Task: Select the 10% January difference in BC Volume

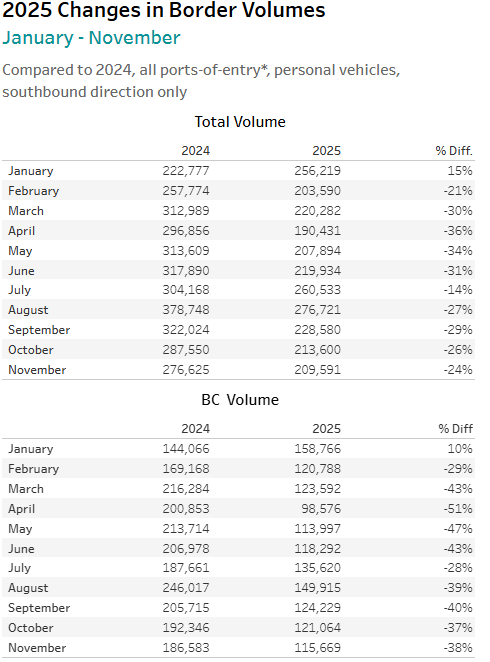Action: tap(460, 448)
